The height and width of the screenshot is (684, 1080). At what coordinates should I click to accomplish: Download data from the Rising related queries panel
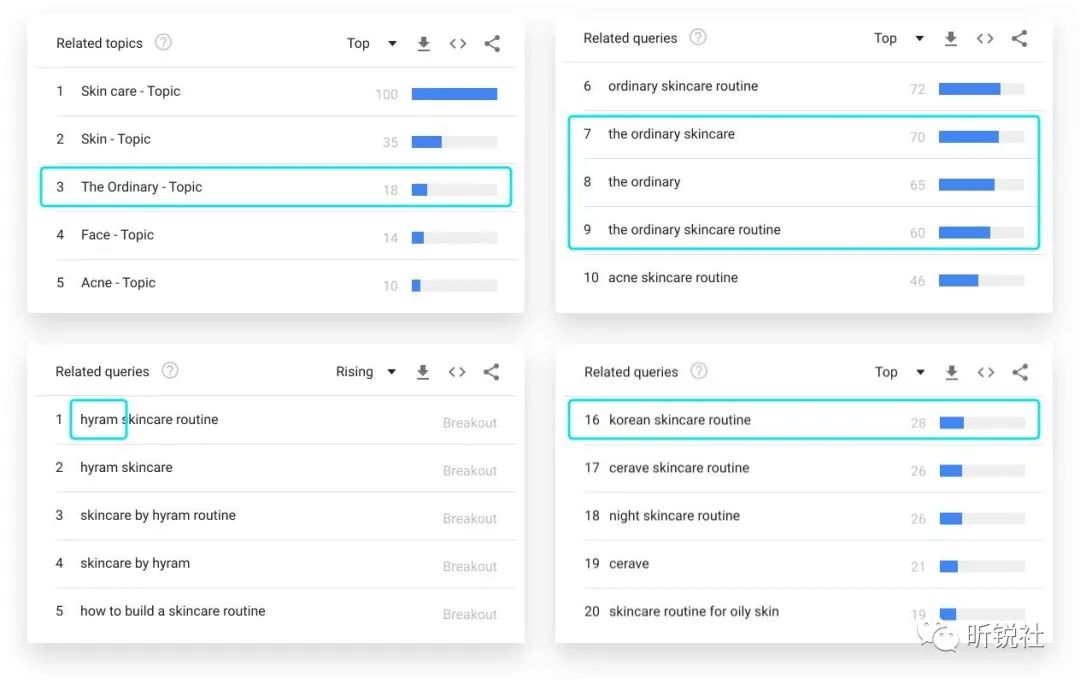pyautogui.click(x=423, y=372)
